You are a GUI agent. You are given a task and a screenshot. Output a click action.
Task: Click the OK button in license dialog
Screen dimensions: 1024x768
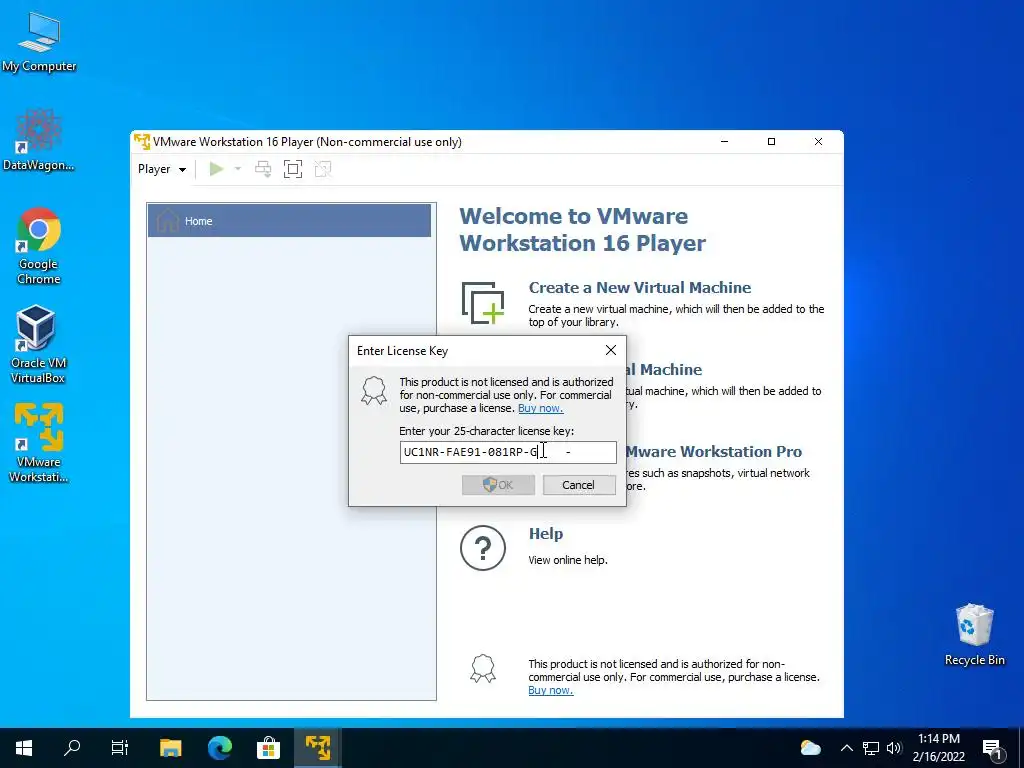(x=498, y=485)
